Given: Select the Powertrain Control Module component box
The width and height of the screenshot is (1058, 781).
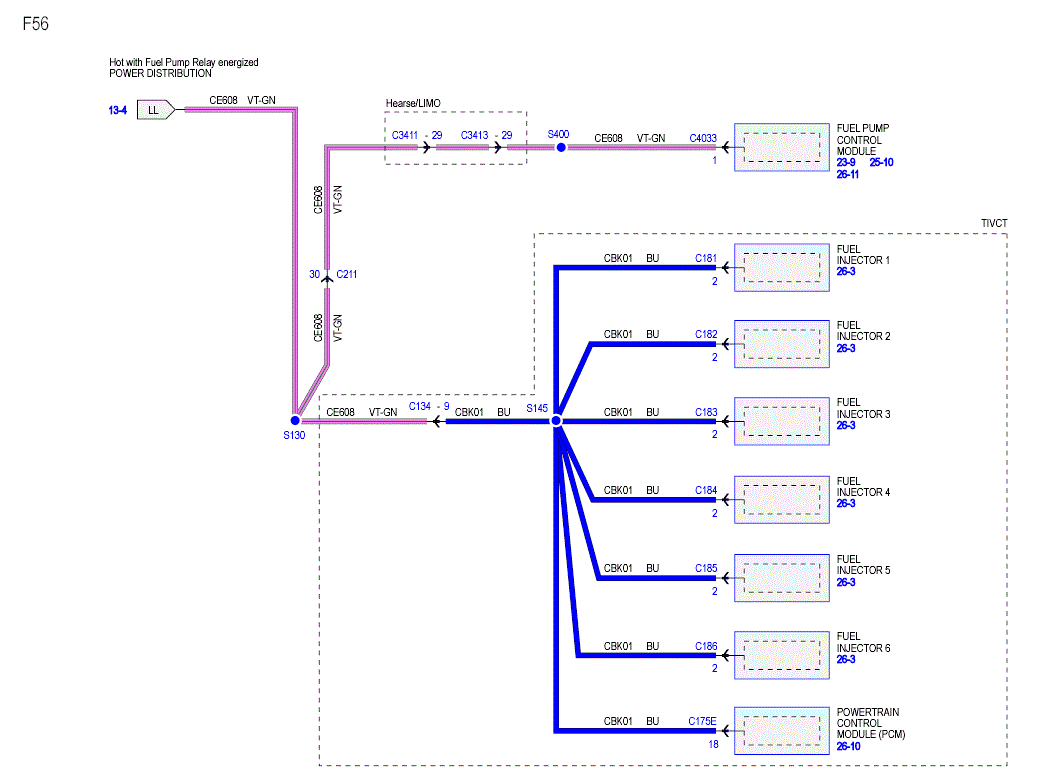Looking at the screenshot, I should tap(781, 730).
